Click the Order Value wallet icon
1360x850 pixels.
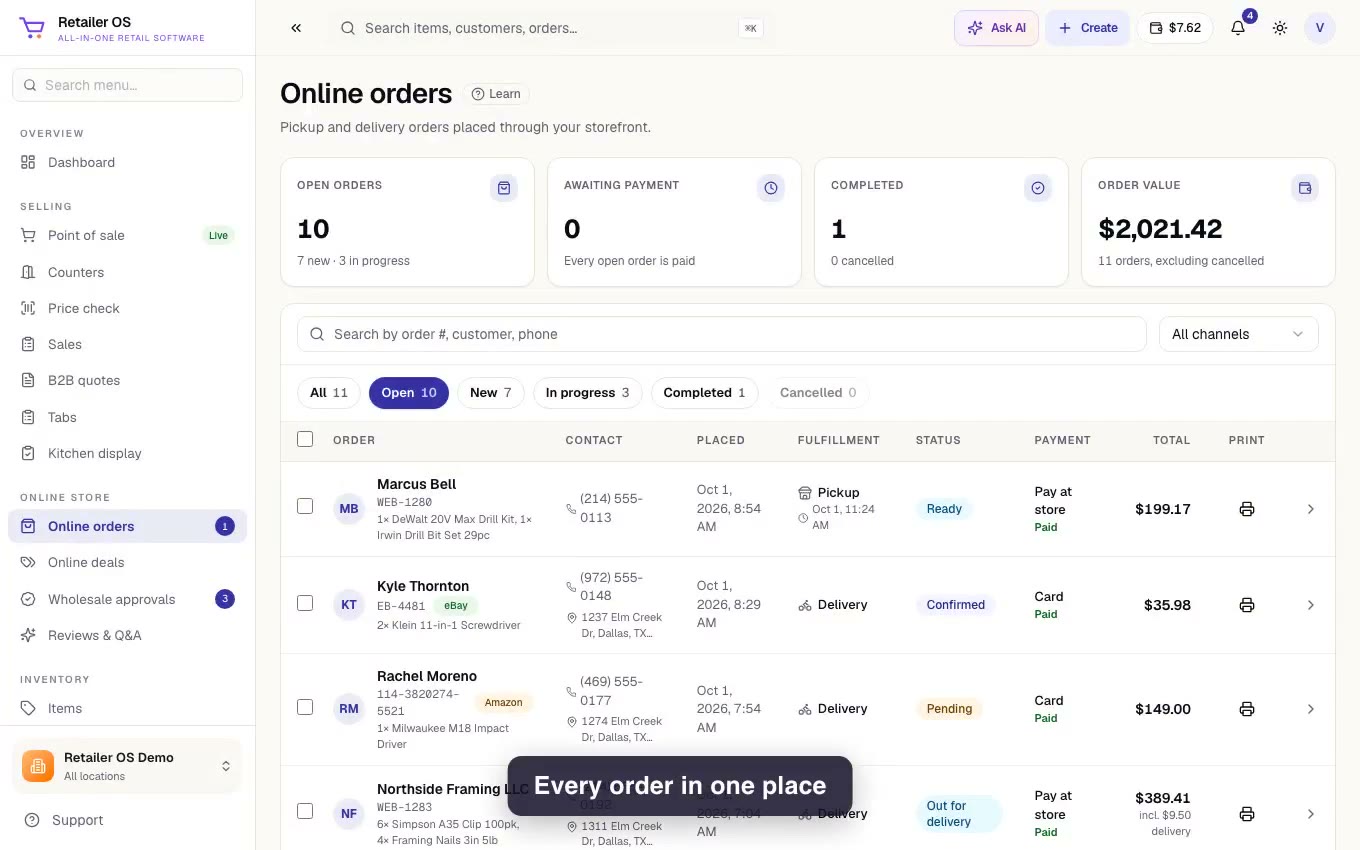[1305, 188]
